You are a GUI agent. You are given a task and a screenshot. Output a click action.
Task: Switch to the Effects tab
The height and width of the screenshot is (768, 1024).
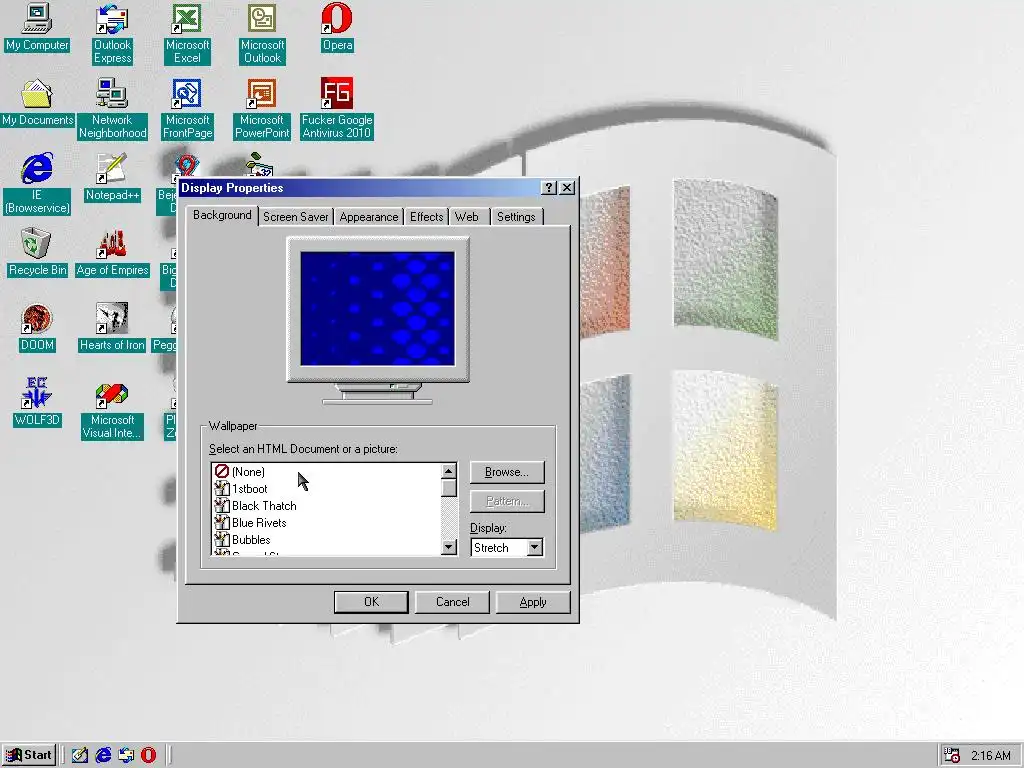click(x=426, y=217)
